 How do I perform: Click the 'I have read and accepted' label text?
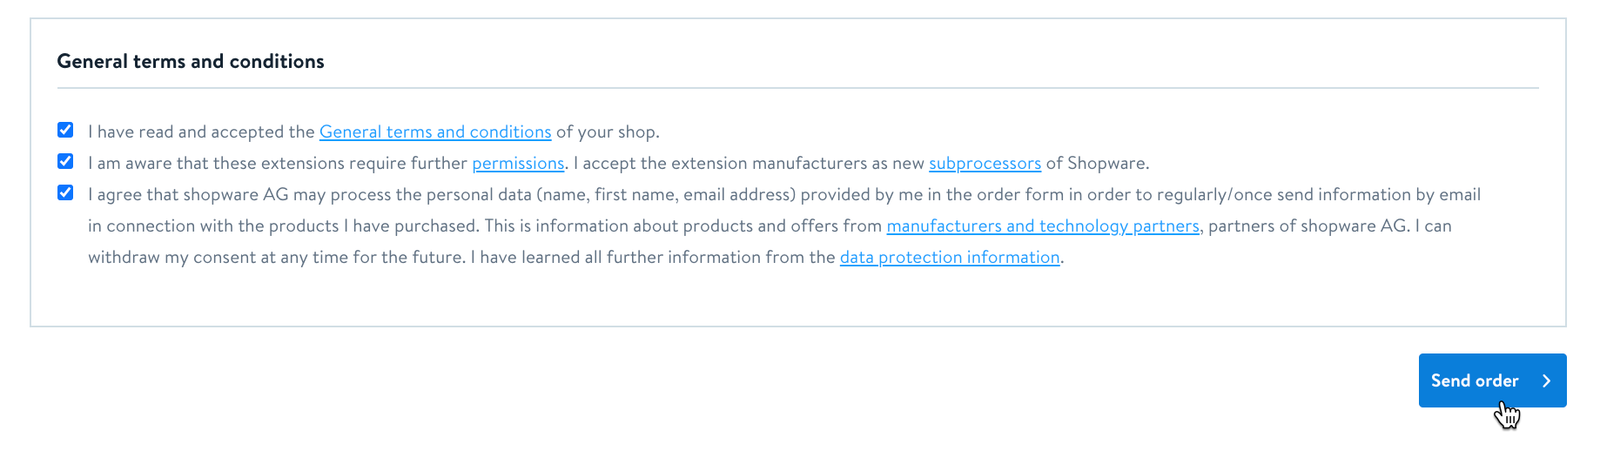click(200, 132)
